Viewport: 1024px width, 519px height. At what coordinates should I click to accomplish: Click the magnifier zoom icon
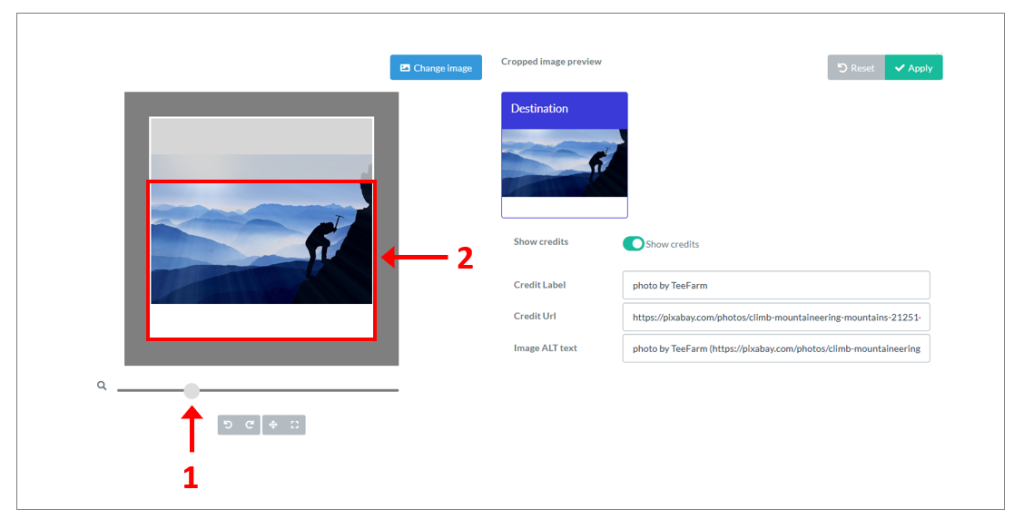coord(101,385)
